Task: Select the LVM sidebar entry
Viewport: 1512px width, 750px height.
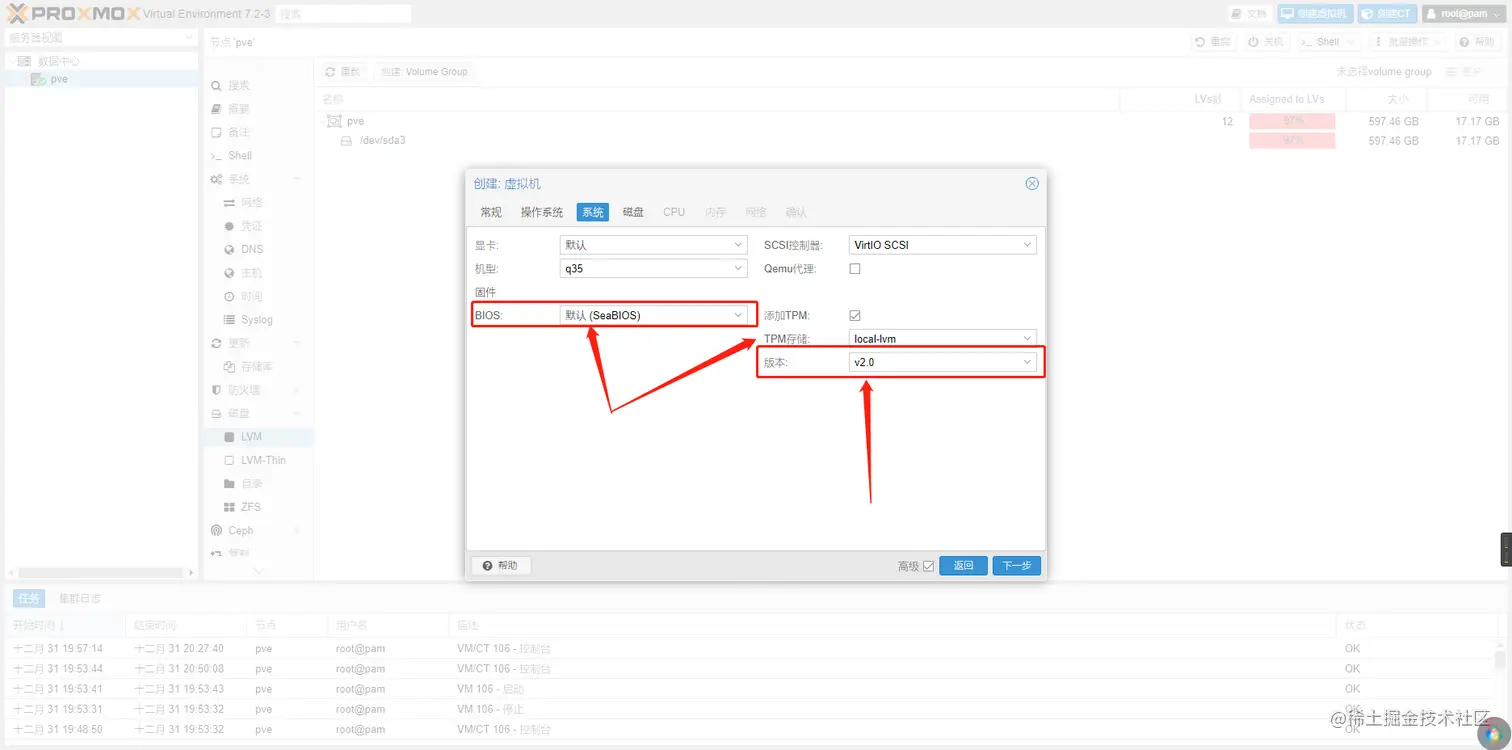Action: point(251,437)
